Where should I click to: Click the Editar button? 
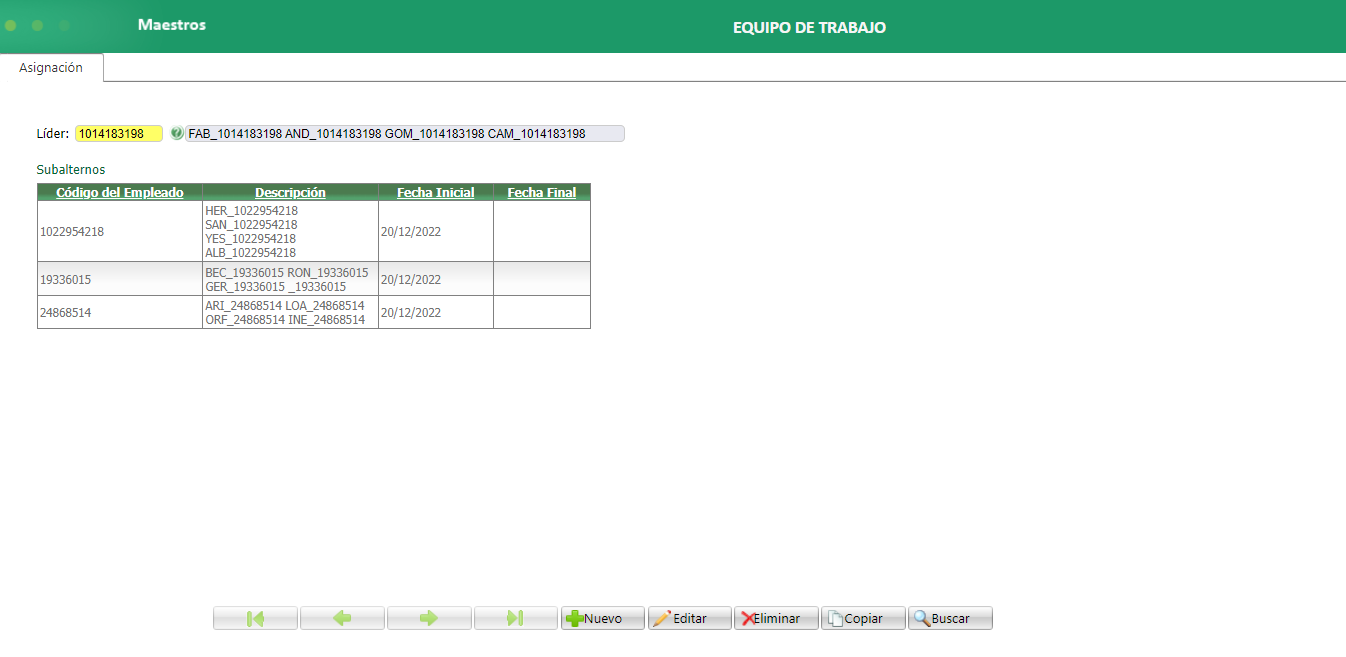[x=690, y=618]
